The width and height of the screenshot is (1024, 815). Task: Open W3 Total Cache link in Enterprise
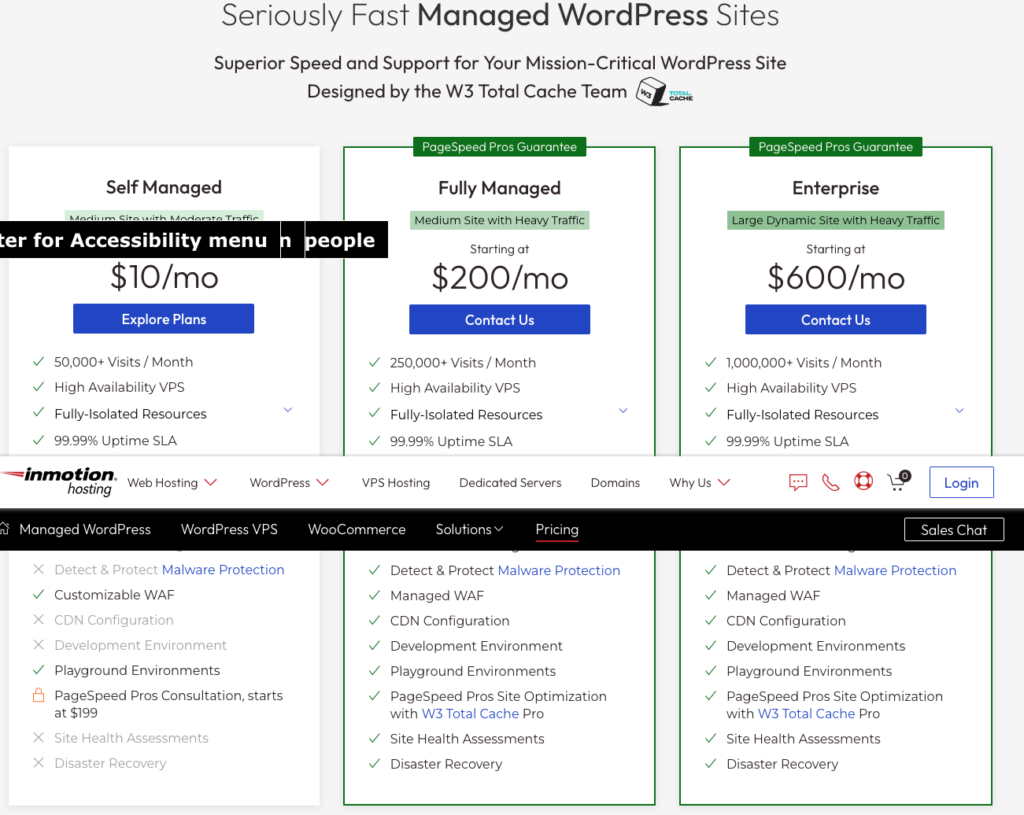pos(807,714)
